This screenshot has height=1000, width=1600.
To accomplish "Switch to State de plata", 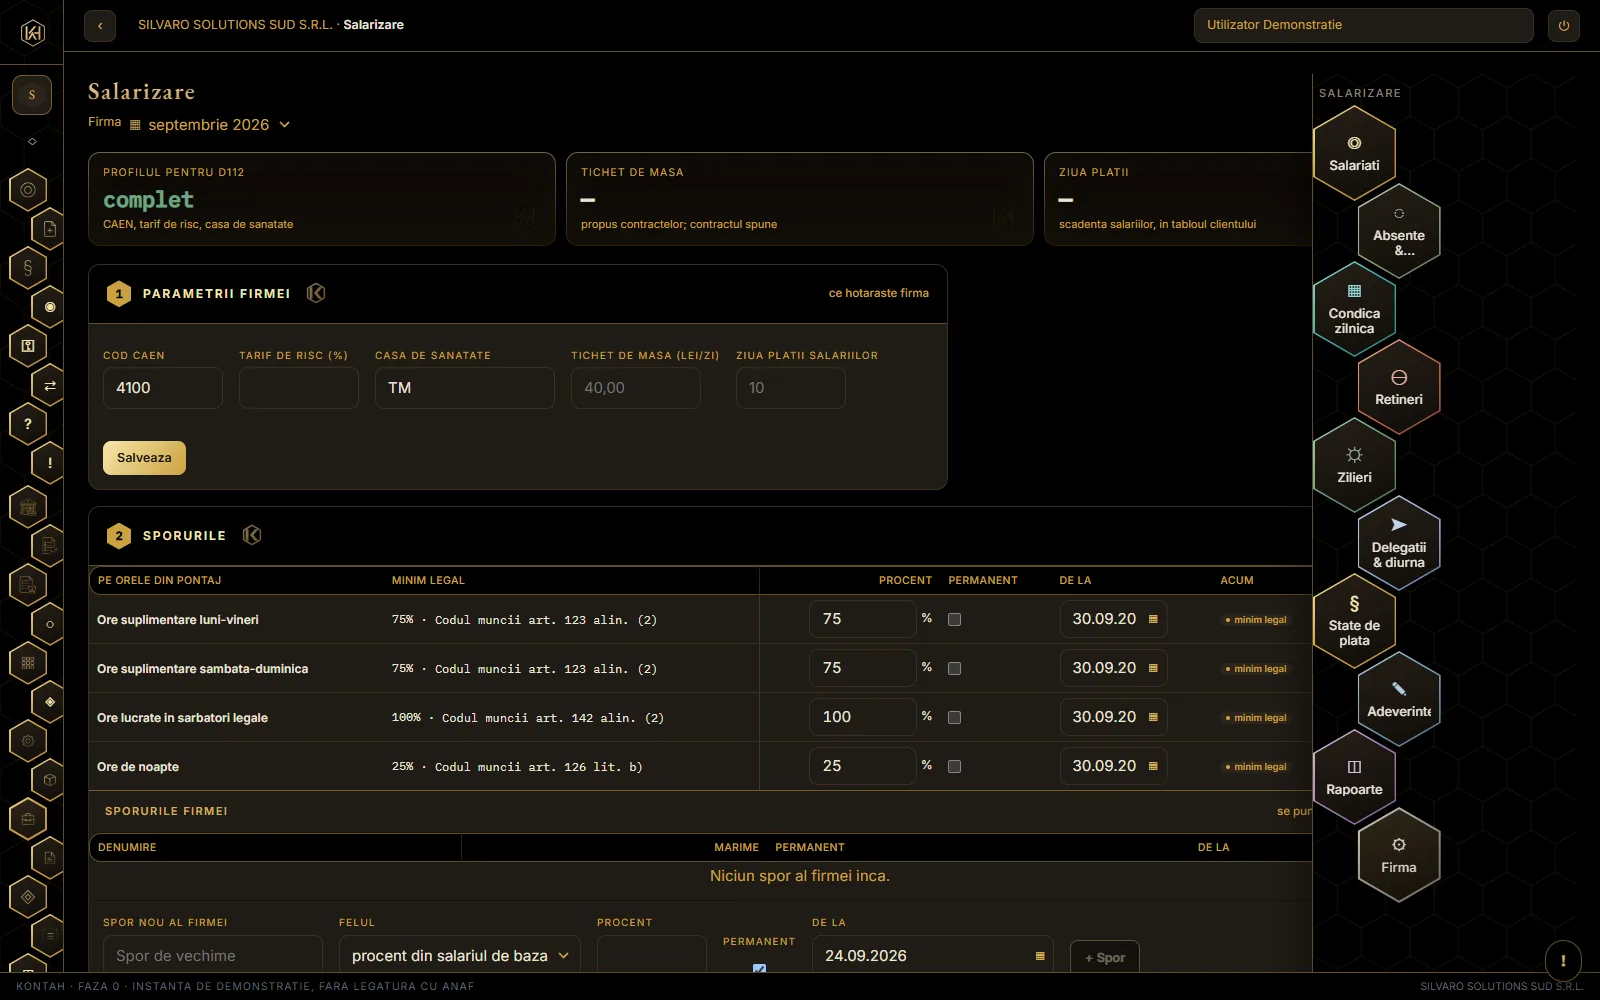I will 1354,621.
